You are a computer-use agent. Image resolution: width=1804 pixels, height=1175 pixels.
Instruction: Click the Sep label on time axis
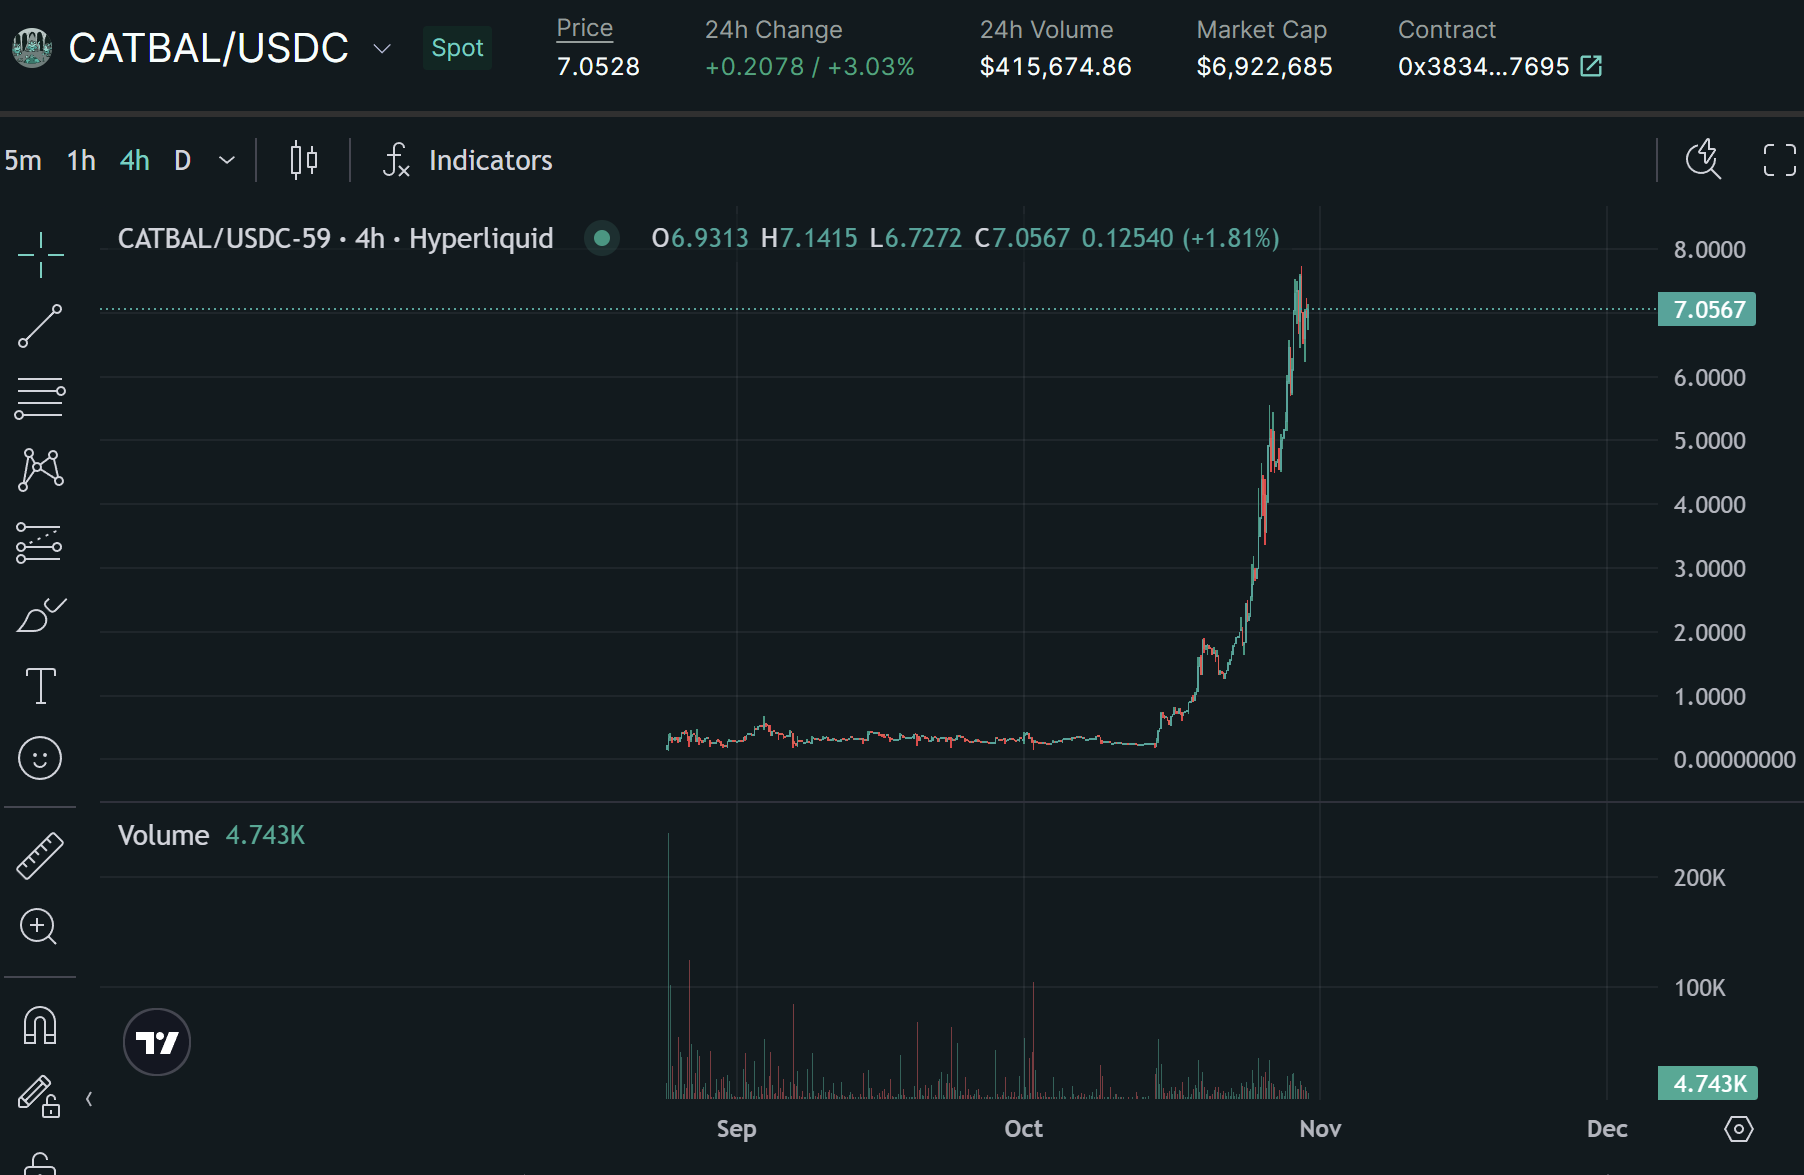(x=736, y=1129)
